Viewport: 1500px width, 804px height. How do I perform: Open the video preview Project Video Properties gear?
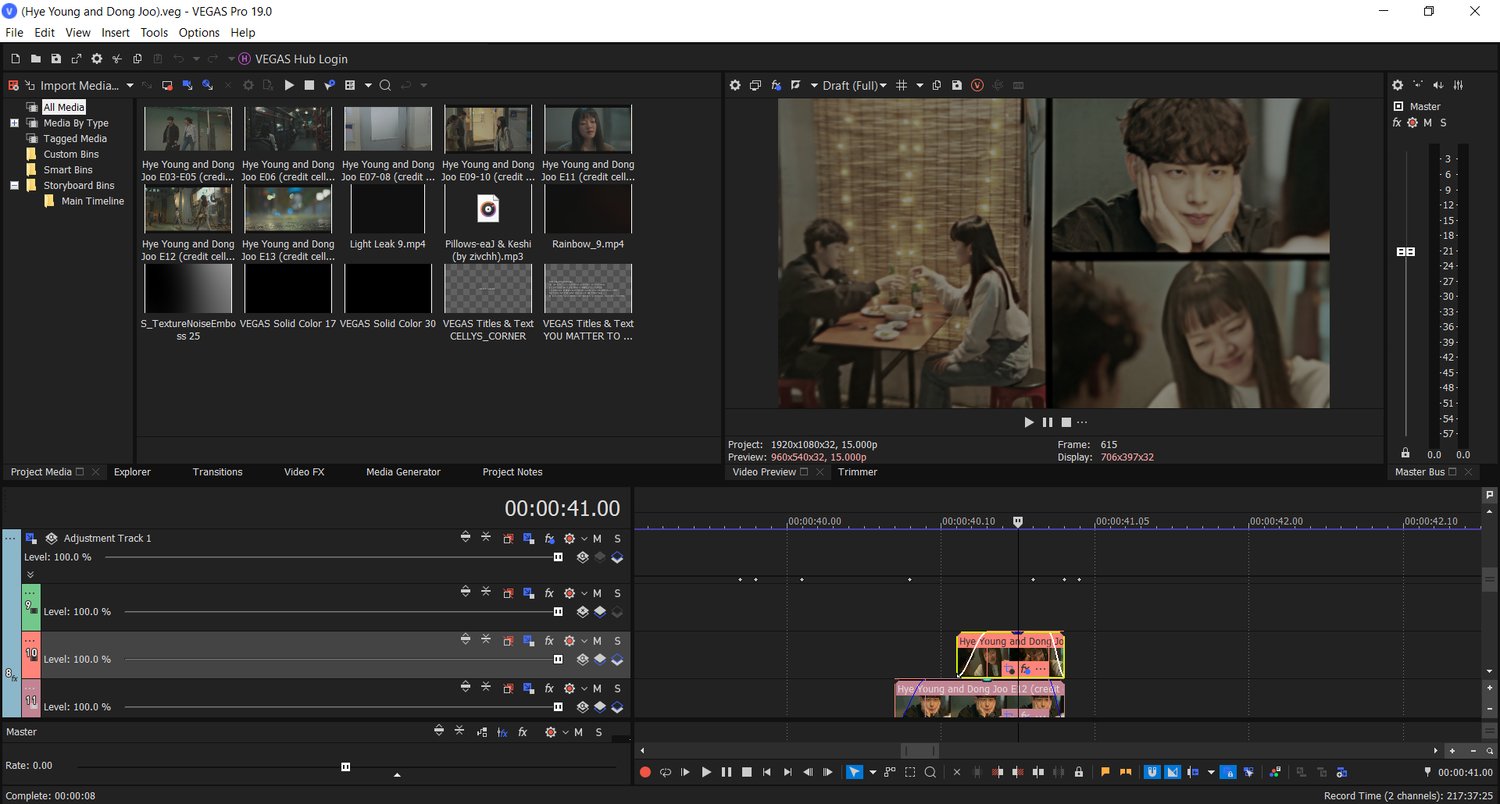coord(735,86)
